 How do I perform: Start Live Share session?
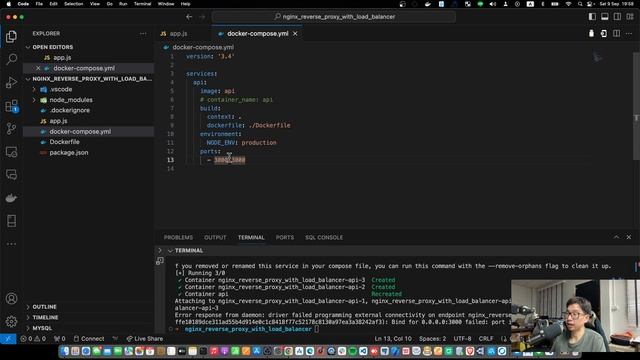pyautogui.click(x=144, y=339)
